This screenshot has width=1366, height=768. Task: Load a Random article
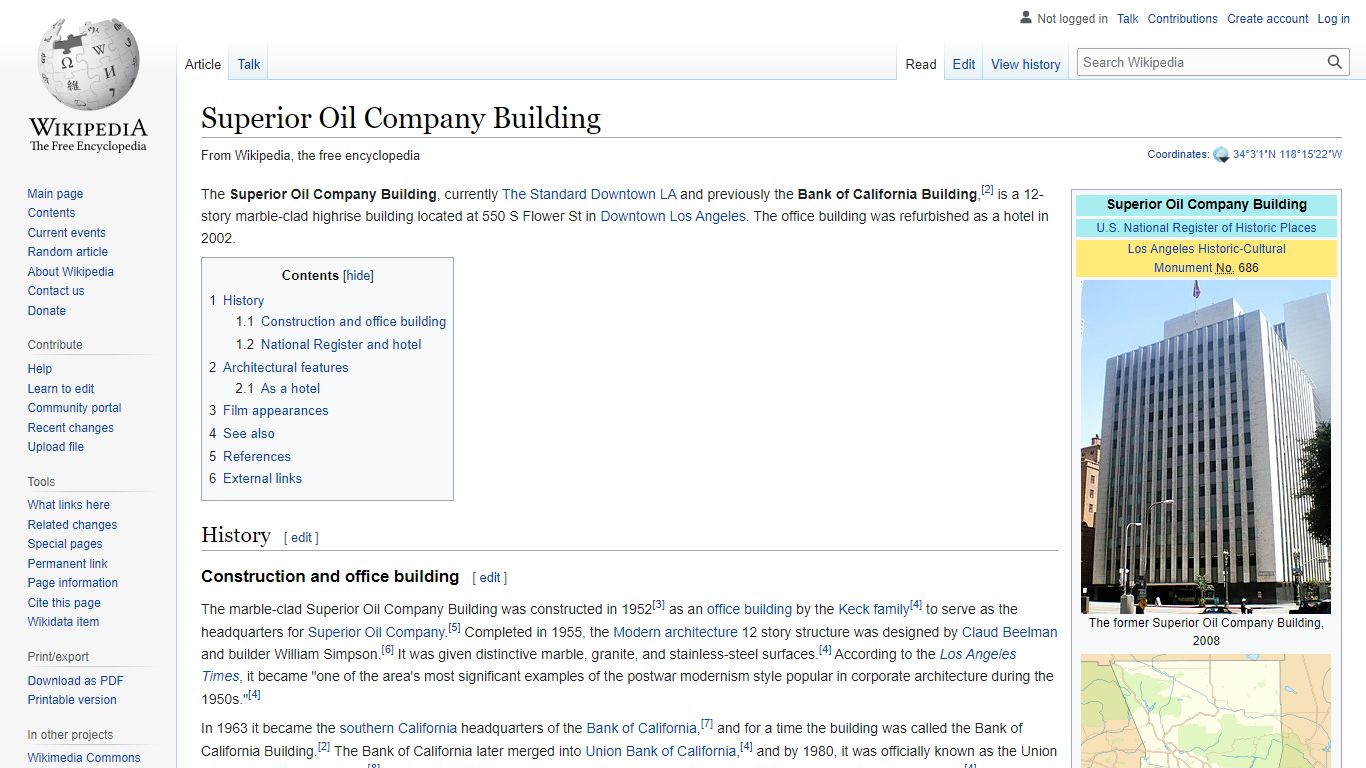(x=68, y=252)
